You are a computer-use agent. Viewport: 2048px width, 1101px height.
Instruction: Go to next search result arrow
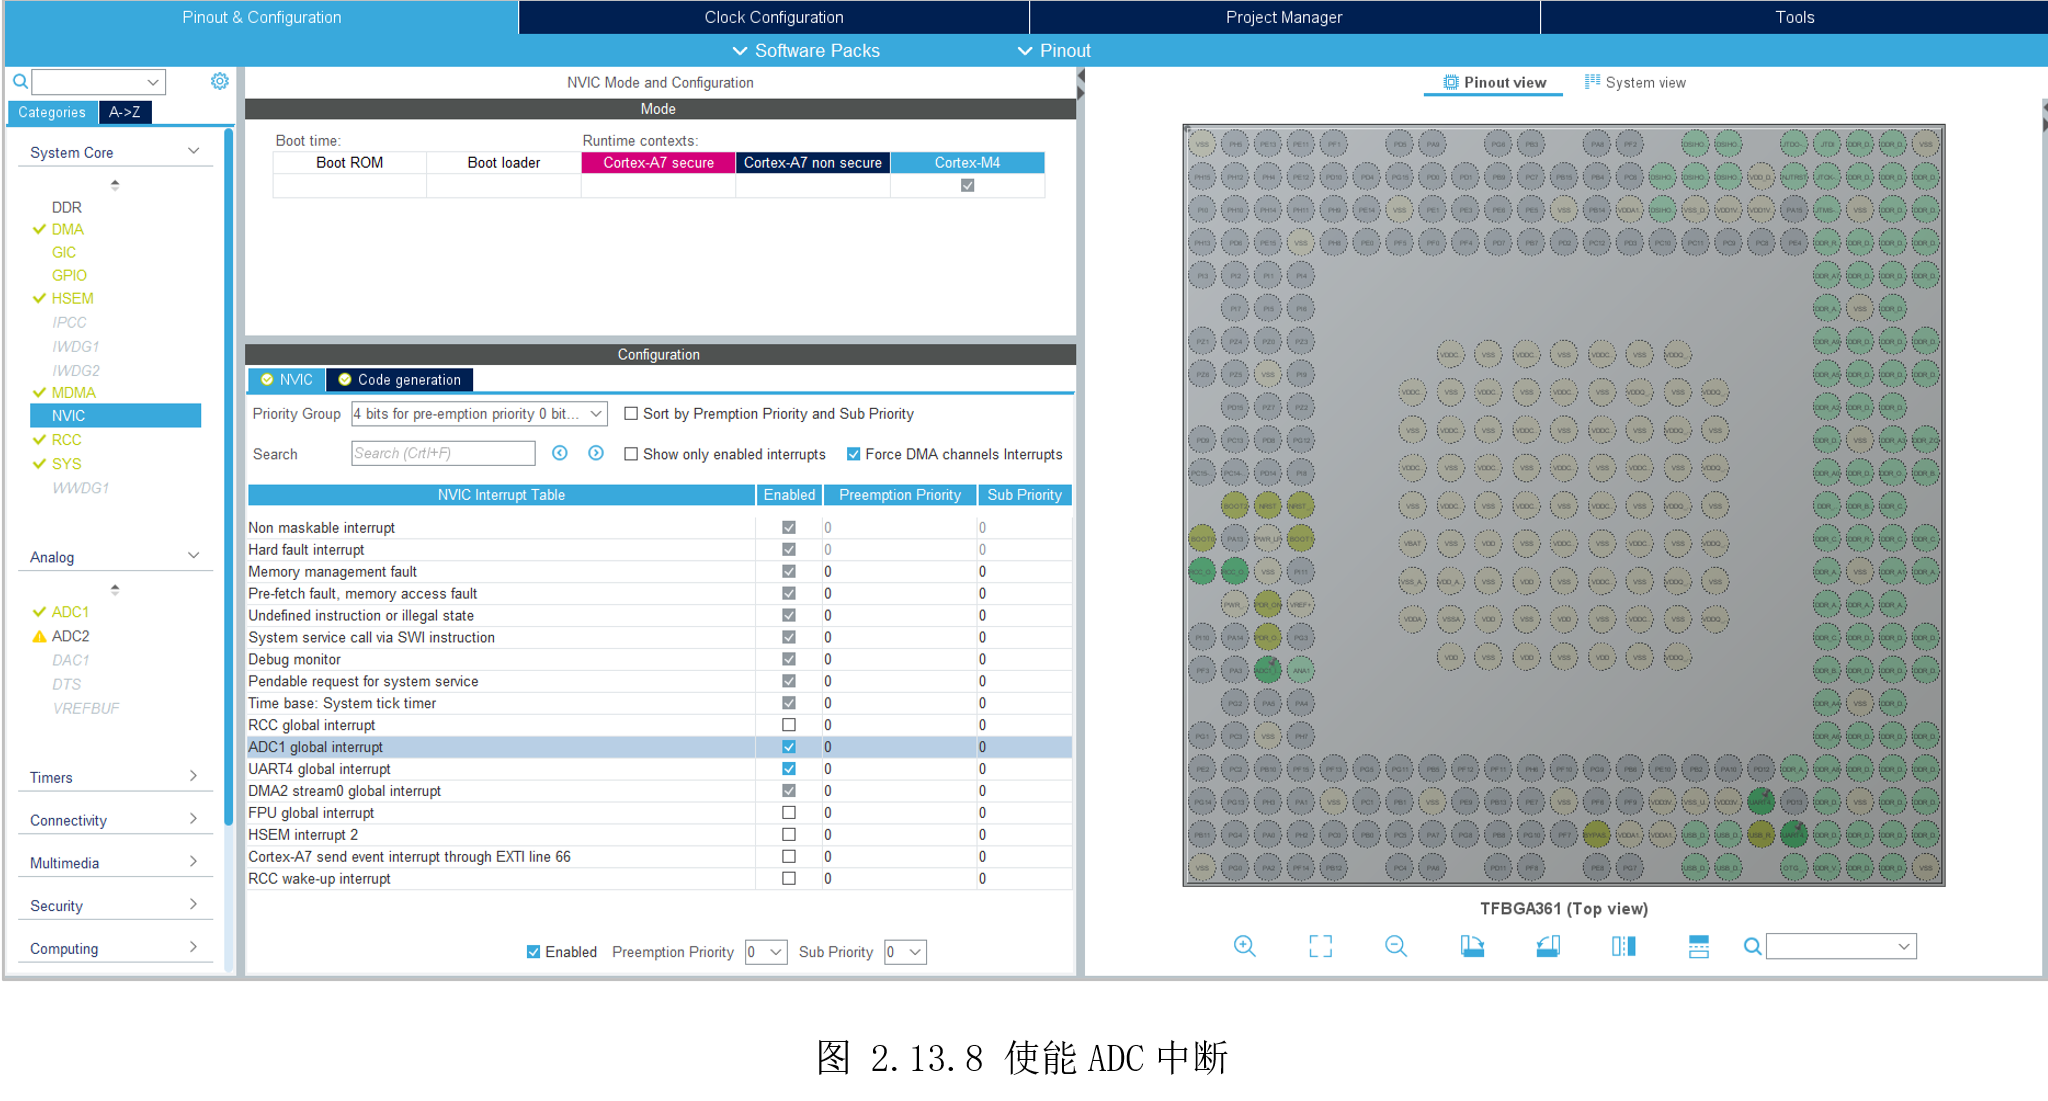click(596, 453)
